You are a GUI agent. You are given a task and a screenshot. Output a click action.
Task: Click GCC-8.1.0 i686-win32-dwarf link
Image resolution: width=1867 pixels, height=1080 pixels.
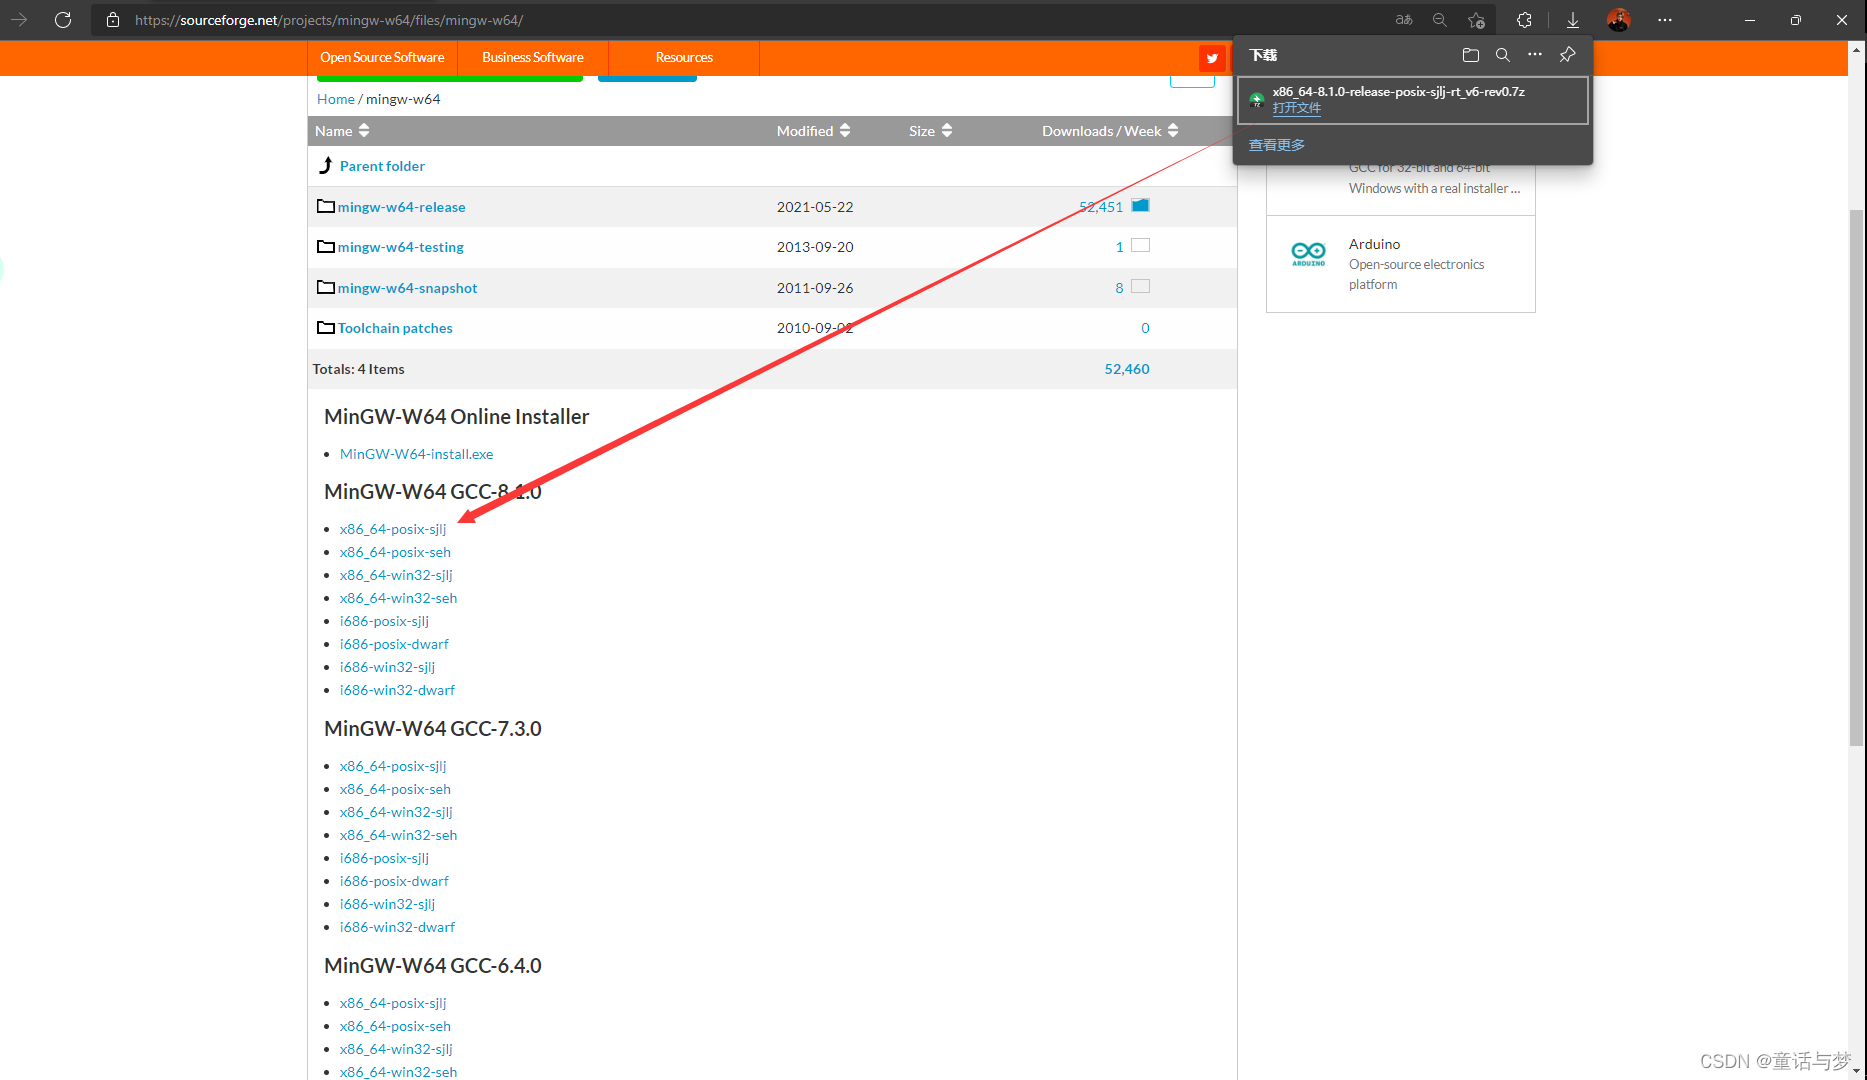(x=397, y=690)
